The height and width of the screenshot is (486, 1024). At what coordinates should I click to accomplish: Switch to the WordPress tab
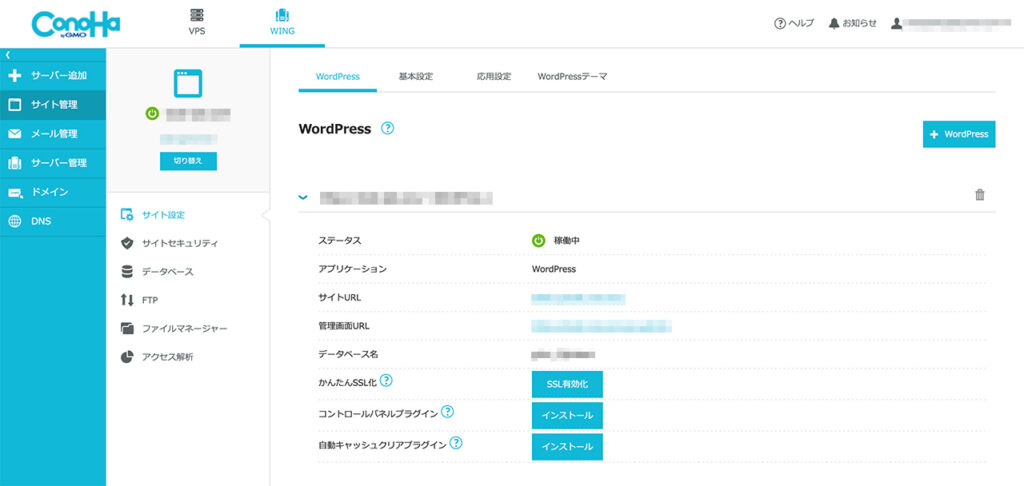coord(338,76)
